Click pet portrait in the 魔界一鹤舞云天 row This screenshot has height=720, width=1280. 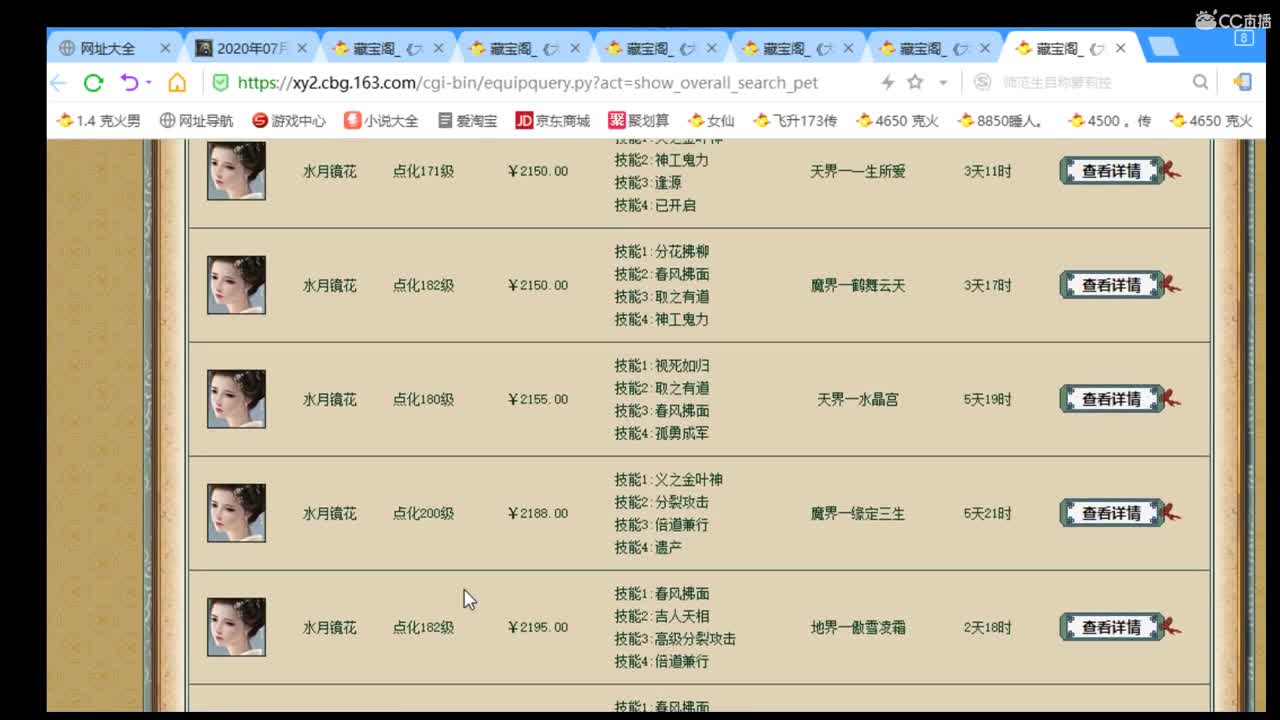tap(236, 285)
